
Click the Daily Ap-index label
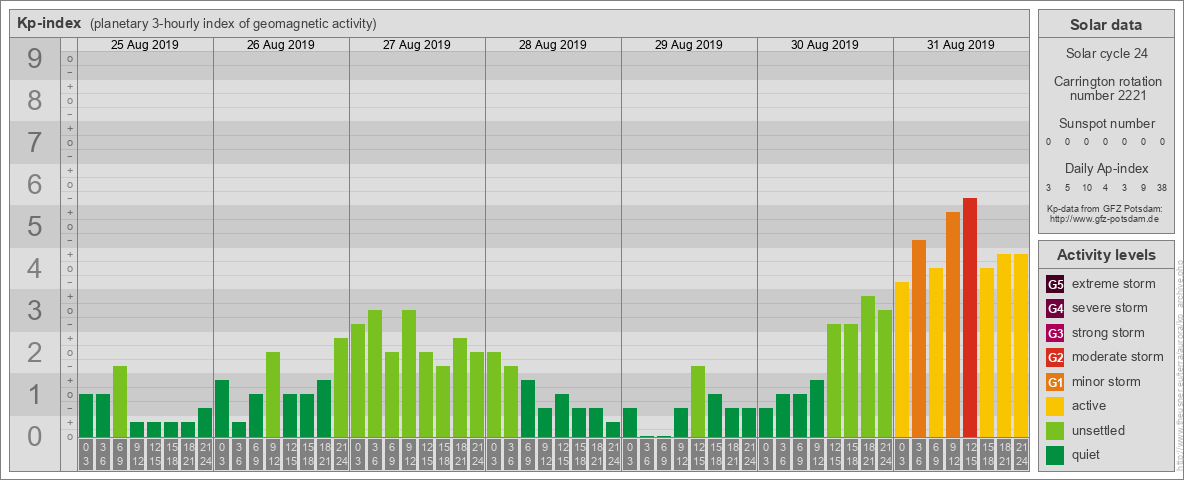[x=1106, y=168]
